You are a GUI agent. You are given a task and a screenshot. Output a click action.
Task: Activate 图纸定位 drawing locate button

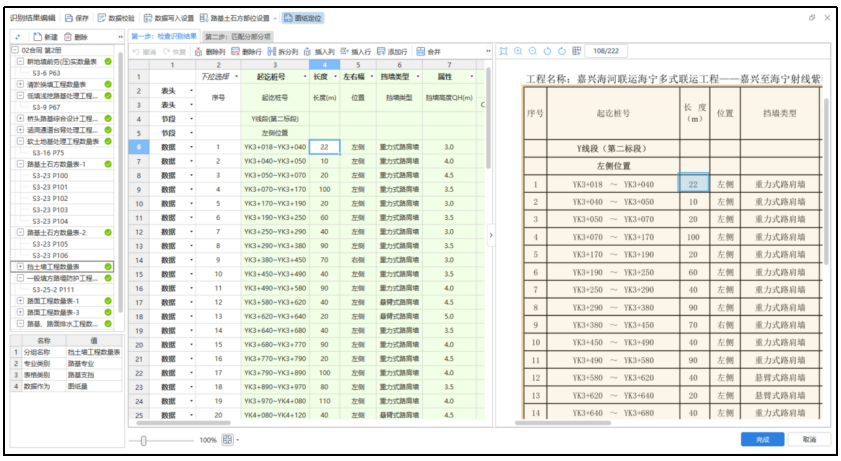pos(301,18)
